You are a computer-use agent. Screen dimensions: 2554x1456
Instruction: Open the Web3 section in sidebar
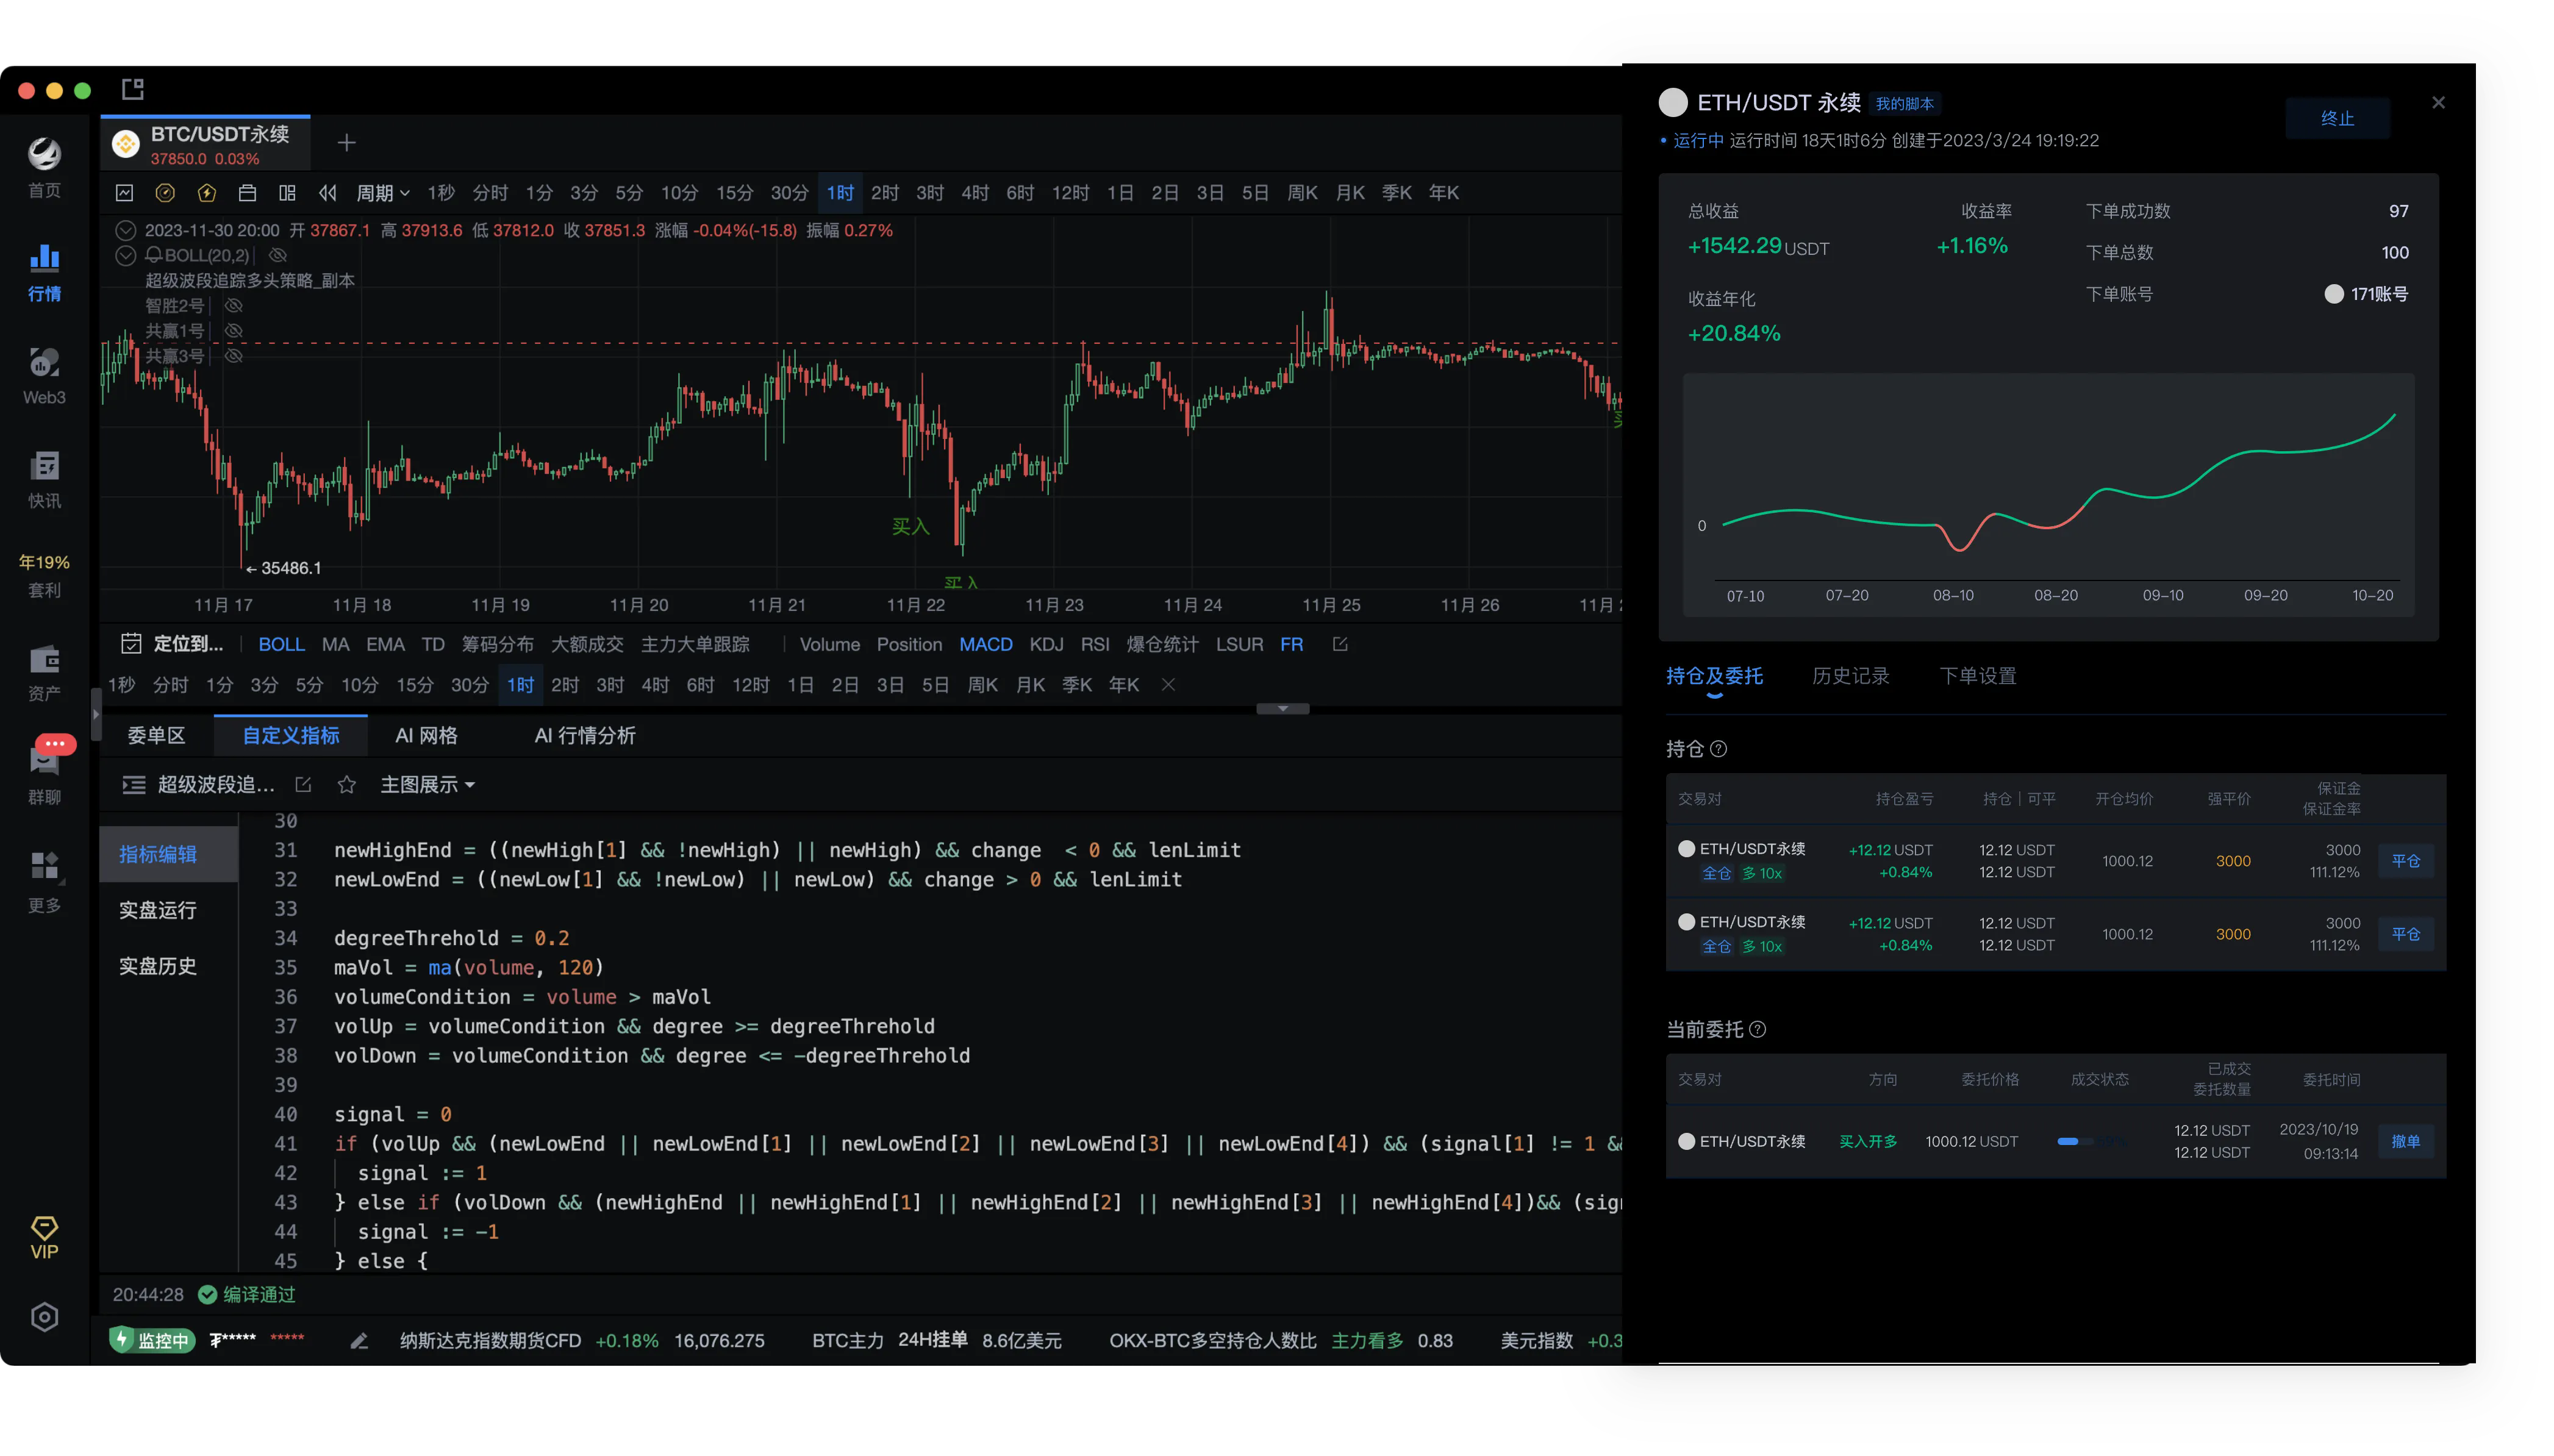click(x=44, y=375)
